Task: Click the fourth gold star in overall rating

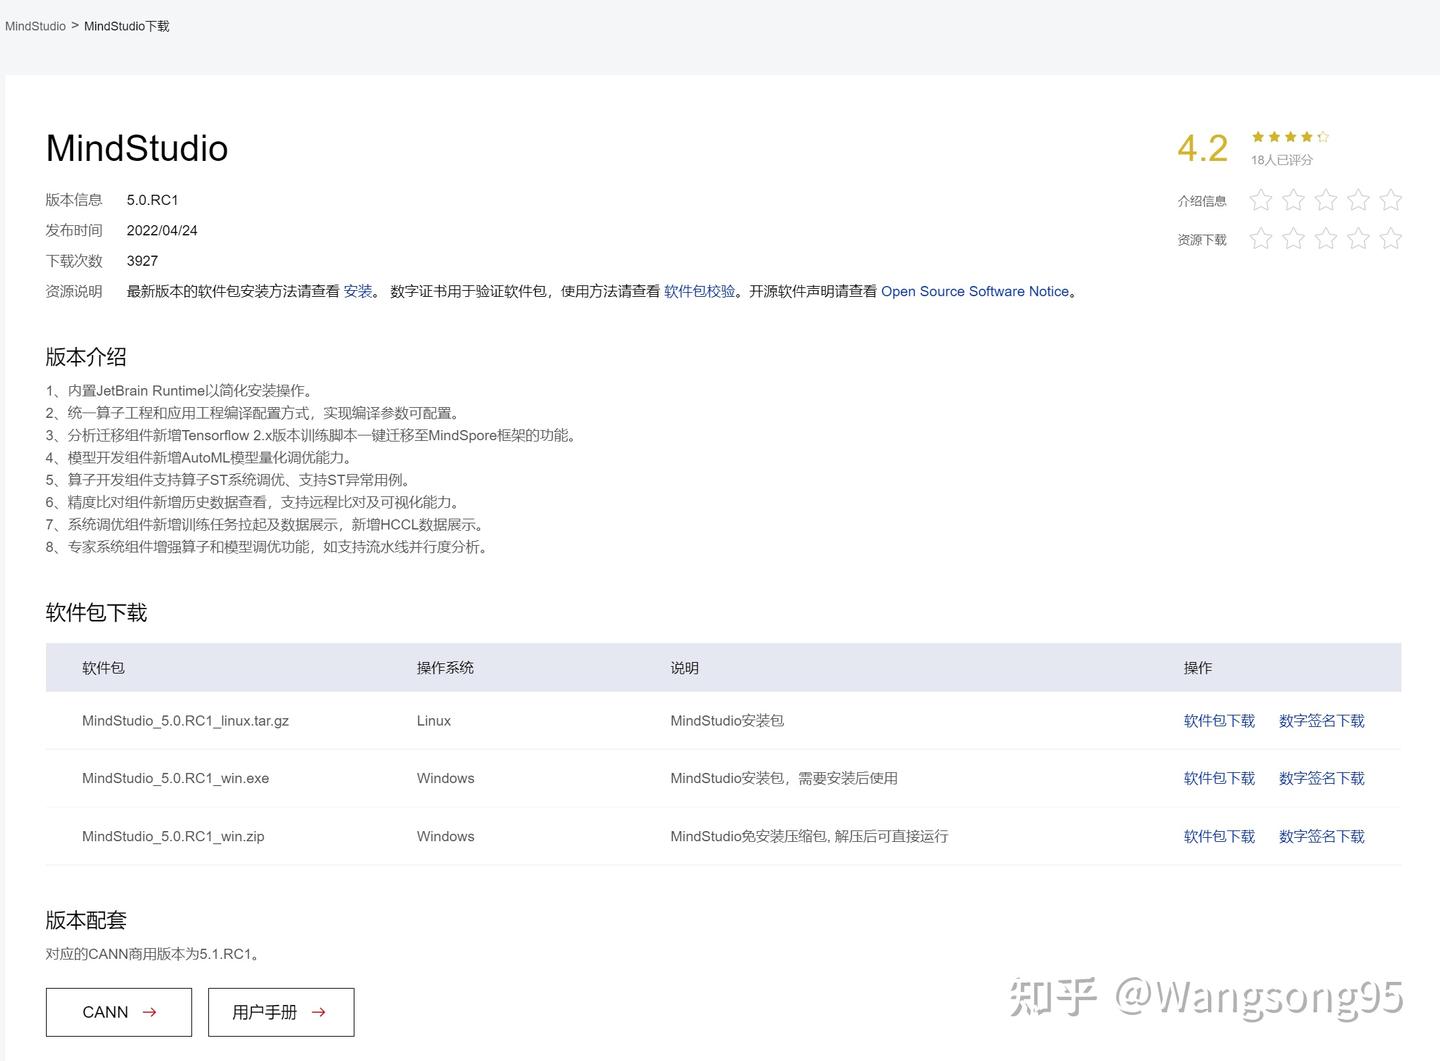Action: point(1306,137)
